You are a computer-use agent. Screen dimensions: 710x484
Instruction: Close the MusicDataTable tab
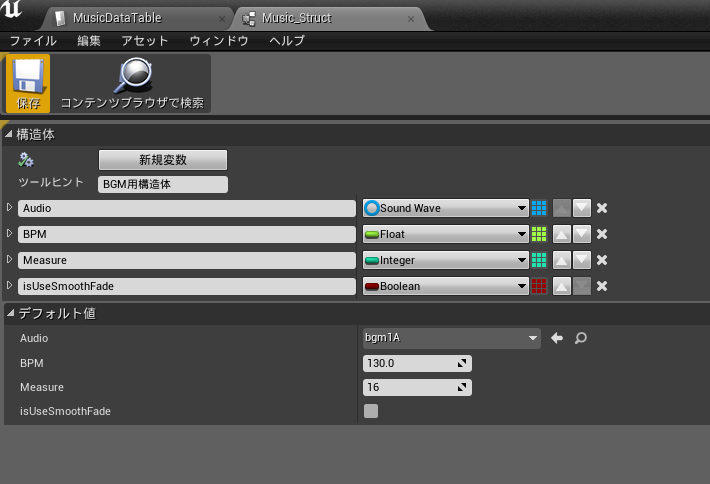point(222,19)
